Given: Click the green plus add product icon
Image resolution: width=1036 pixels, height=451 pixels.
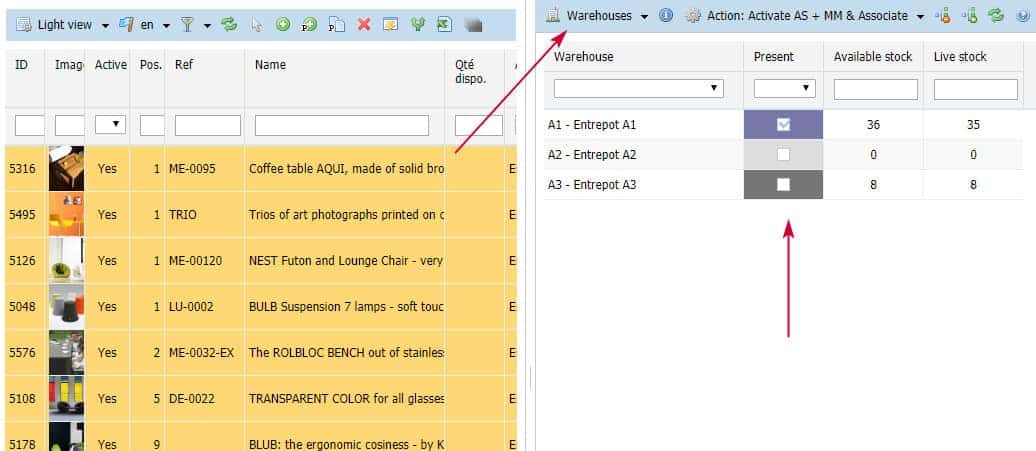Looking at the screenshot, I should pos(283,25).
